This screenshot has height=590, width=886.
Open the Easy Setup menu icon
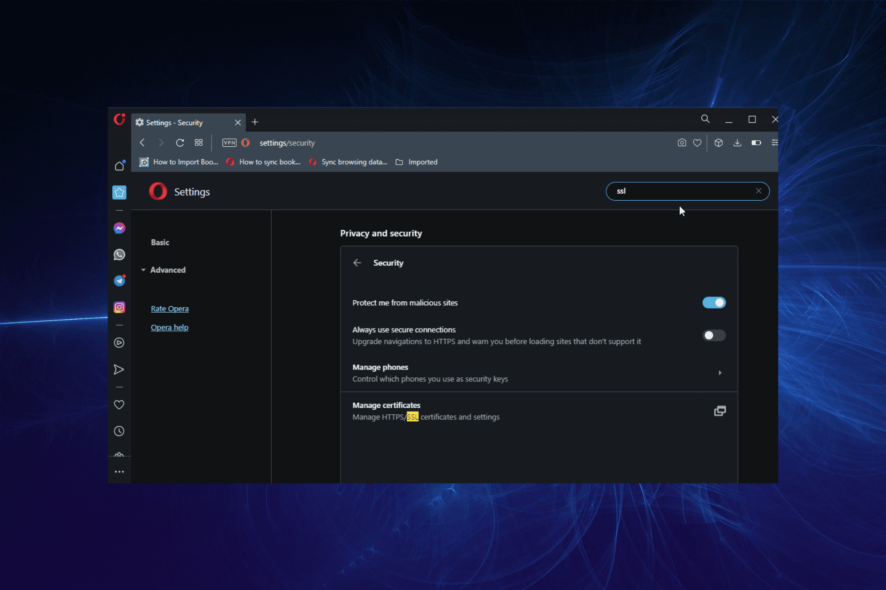(774, 143)
